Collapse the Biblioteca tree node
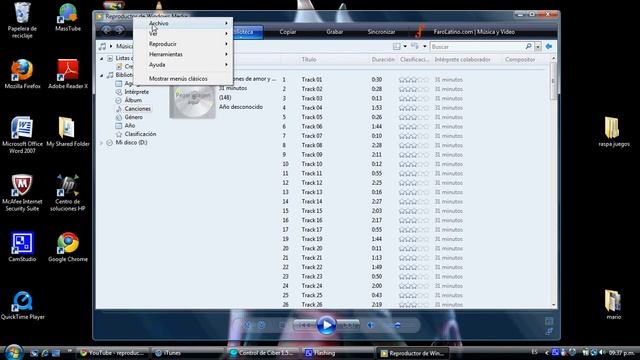640x360 pixels. [x=102, y=75]
